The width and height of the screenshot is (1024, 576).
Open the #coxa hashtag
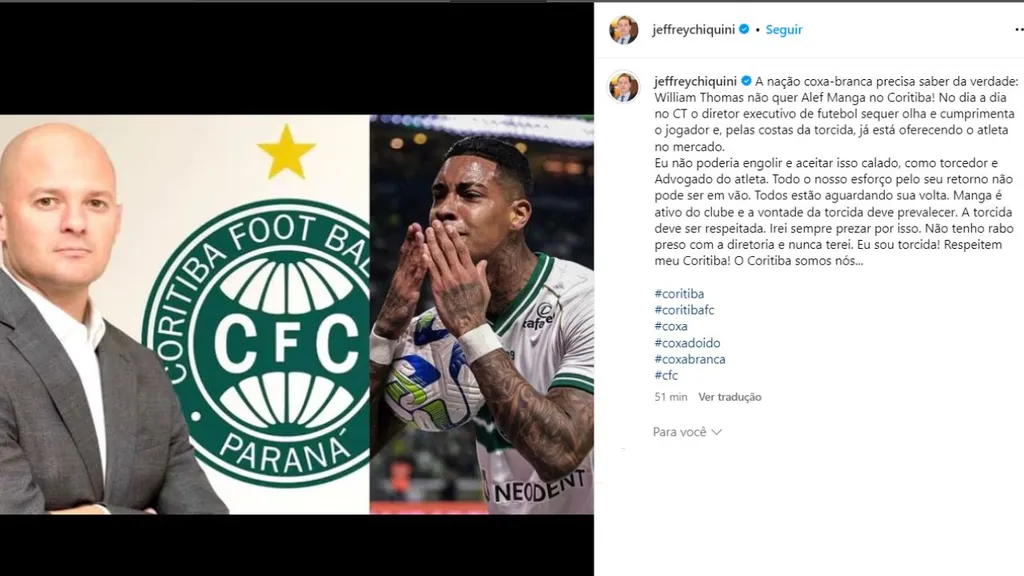(x=671, y=326)
